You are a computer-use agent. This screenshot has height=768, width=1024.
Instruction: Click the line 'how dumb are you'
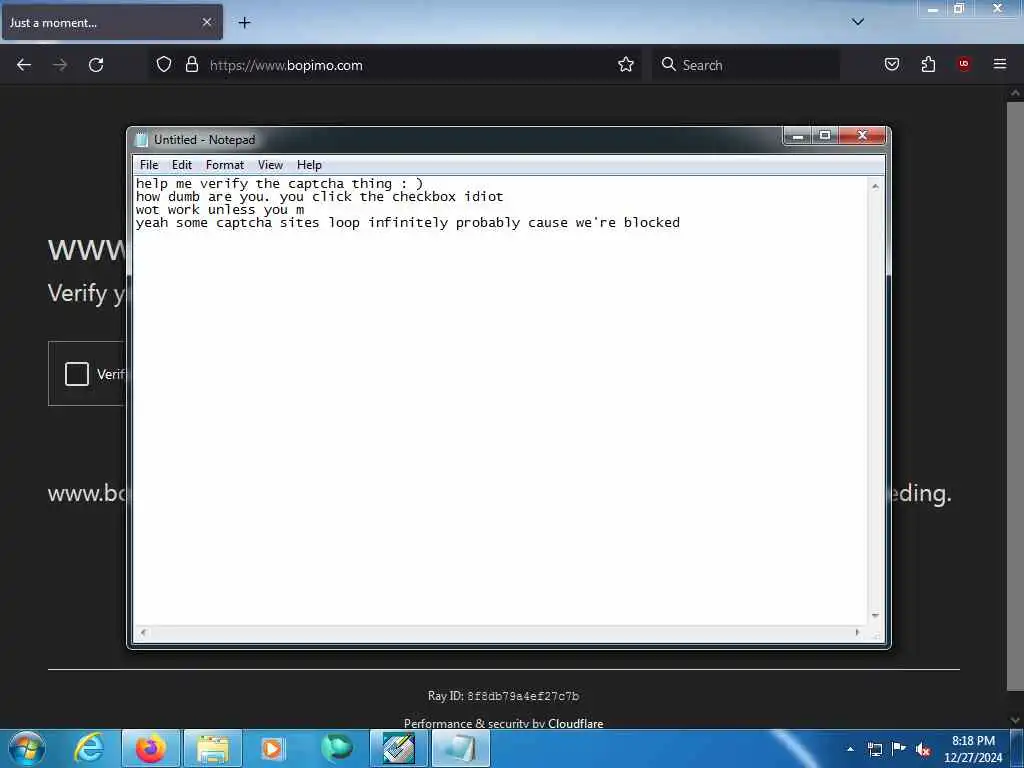319,197
